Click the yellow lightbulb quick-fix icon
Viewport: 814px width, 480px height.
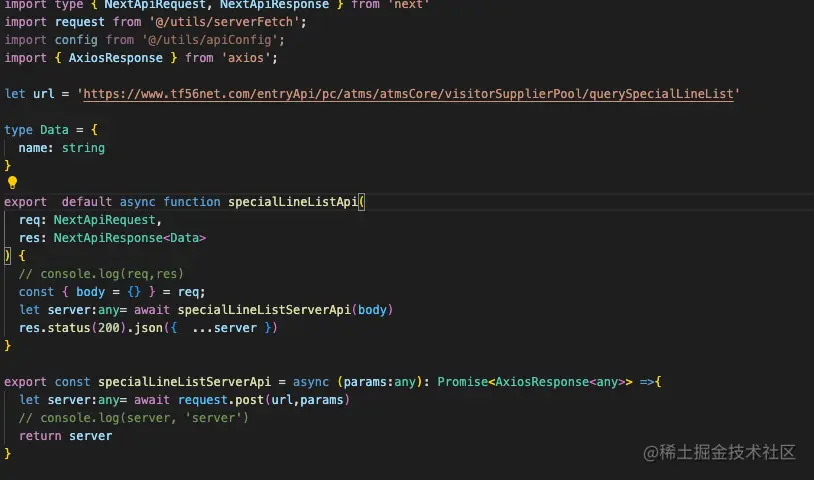[12, 183]
